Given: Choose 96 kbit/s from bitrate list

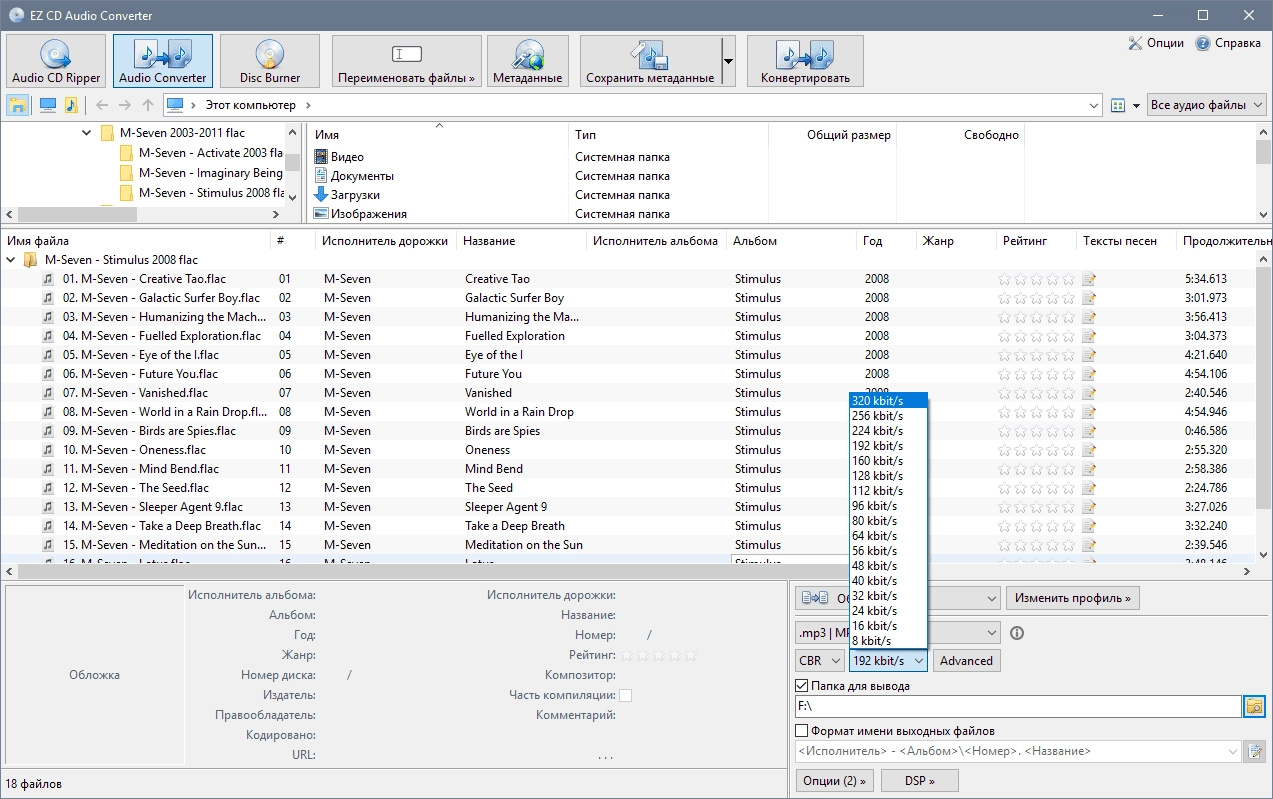Looking at the screenshot, I should [889, 506].
